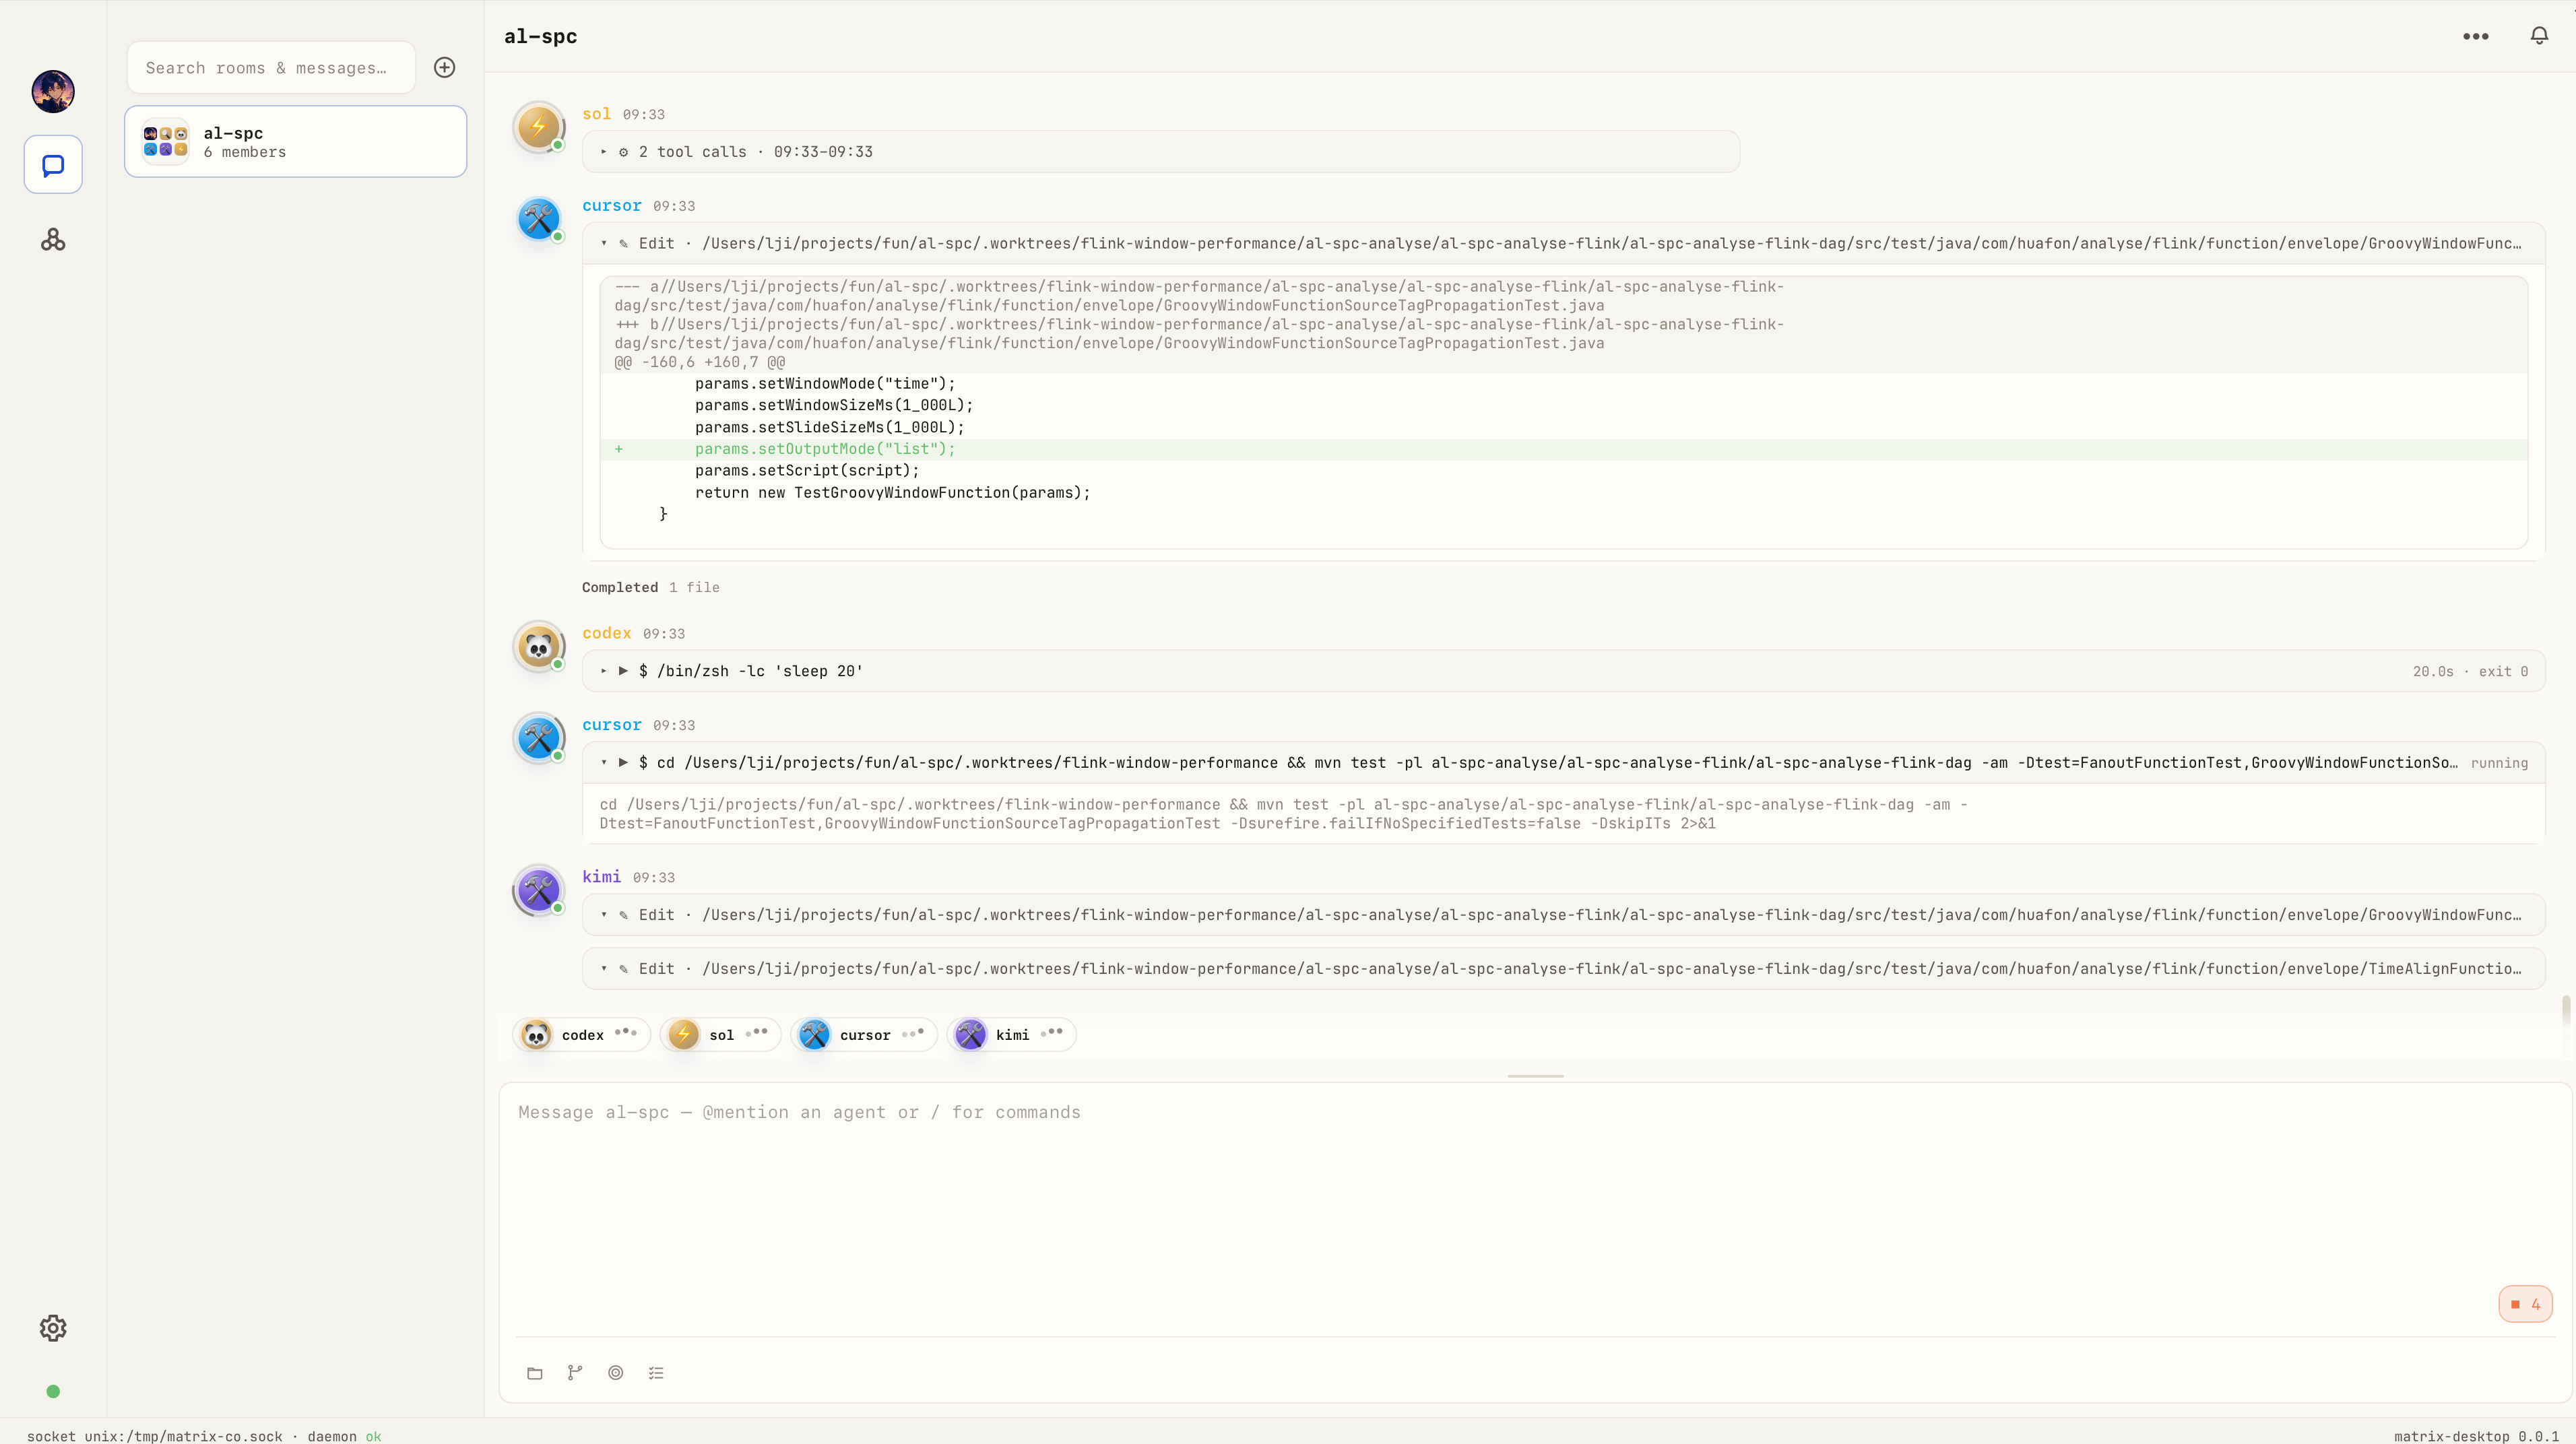
Task: Open the agents cluster sidebar icon
Action: coord(53,240)
